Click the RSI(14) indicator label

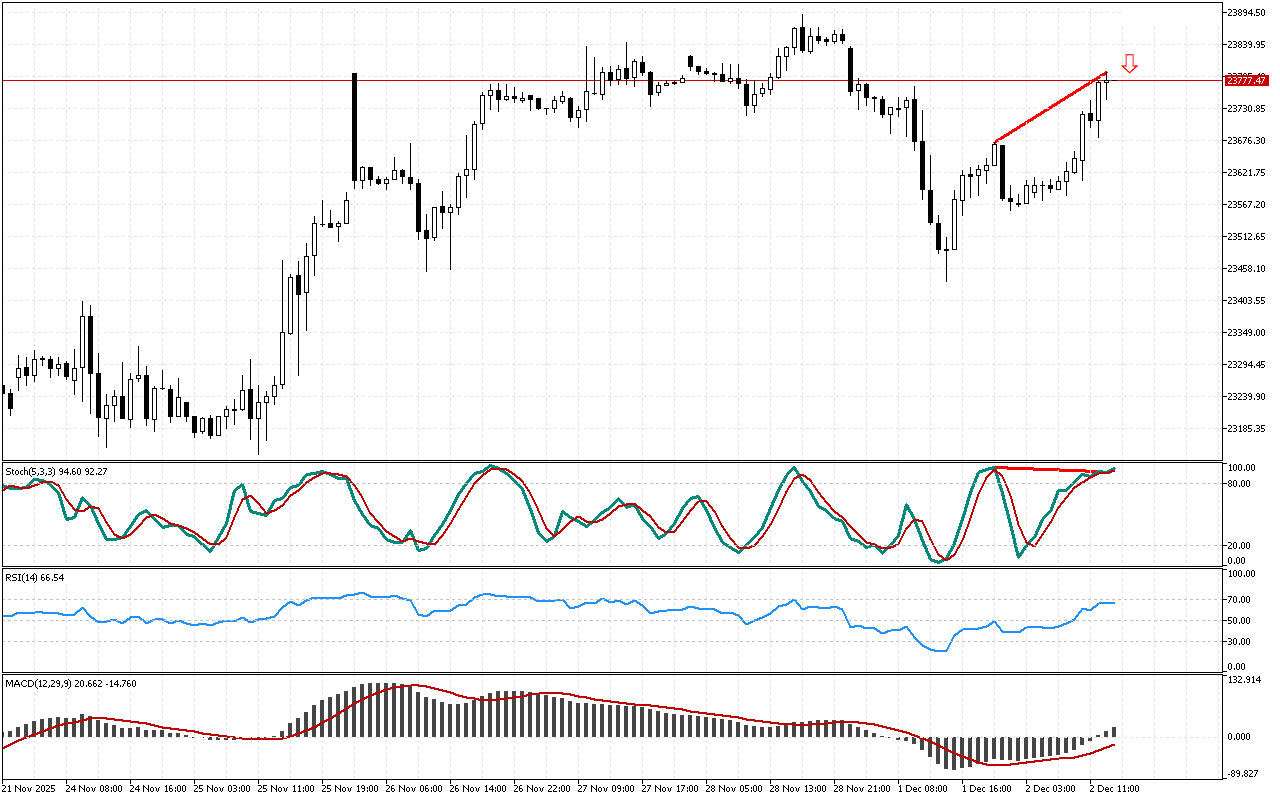(x=21, y=578)
